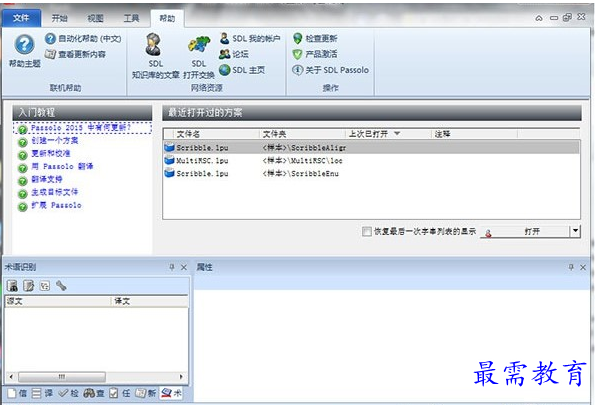Screen dimensions: 595x405
Task: Click the terminology list scroll-right arrow
Action: pyautogui.click(x=181, y=377)
